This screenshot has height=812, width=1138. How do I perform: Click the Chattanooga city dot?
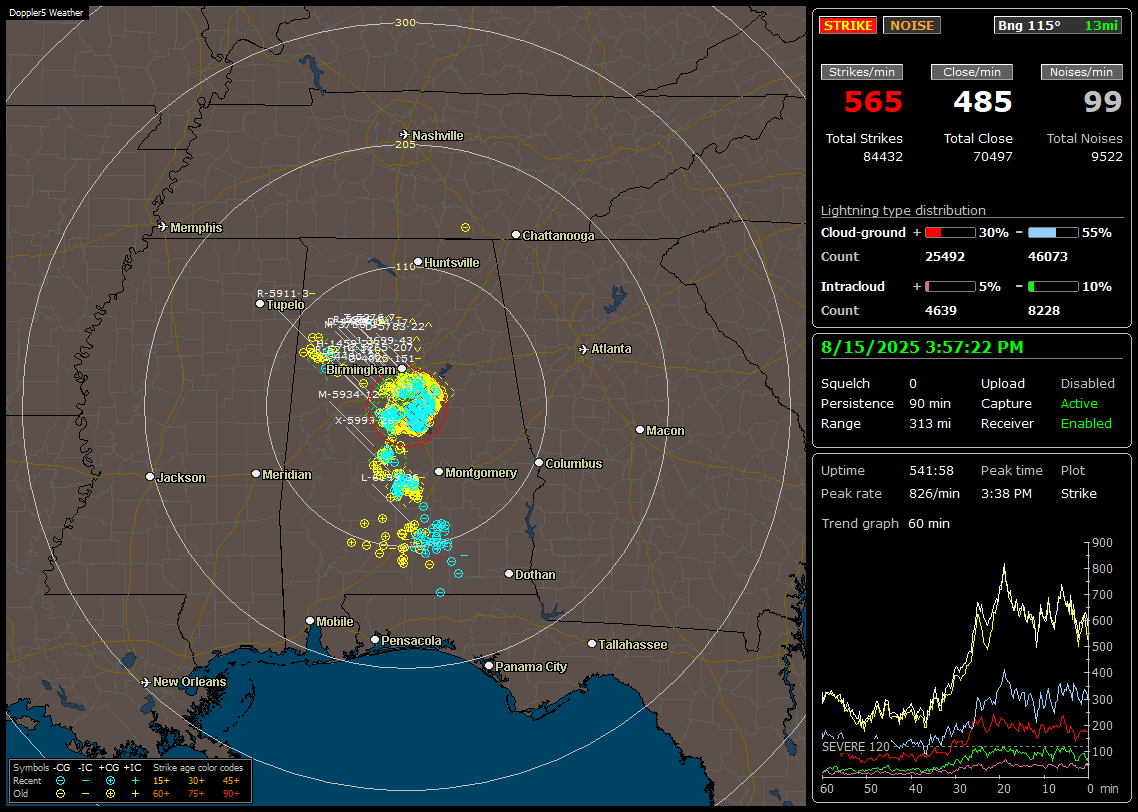tap(516, 235)
